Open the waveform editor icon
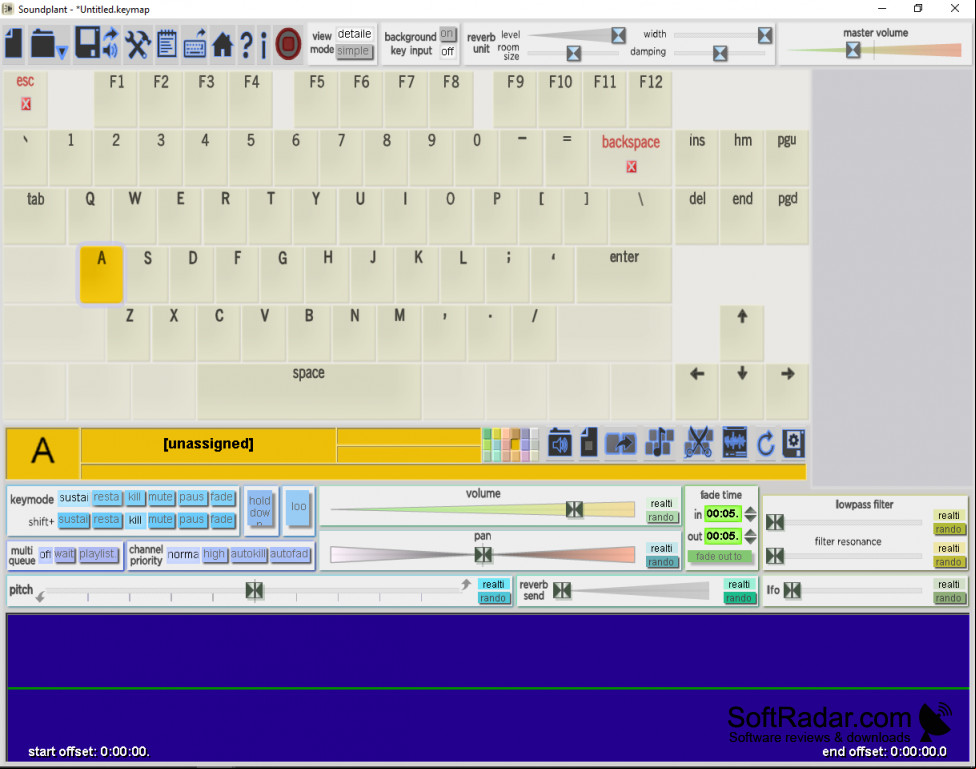The height and width of the screenshot is (769, 976). point(734,443)
